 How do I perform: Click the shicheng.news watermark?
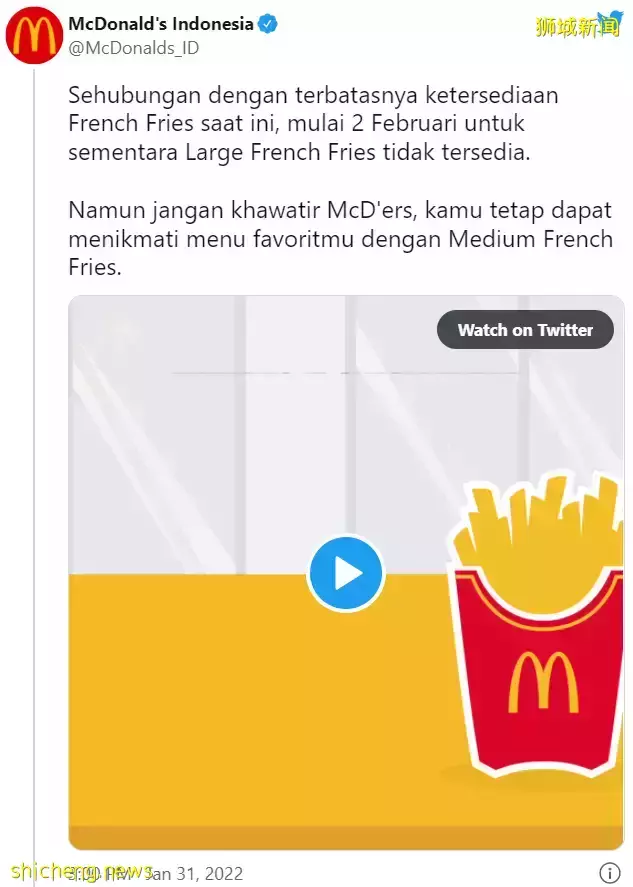pyautogui.click(x=82, y=871)
